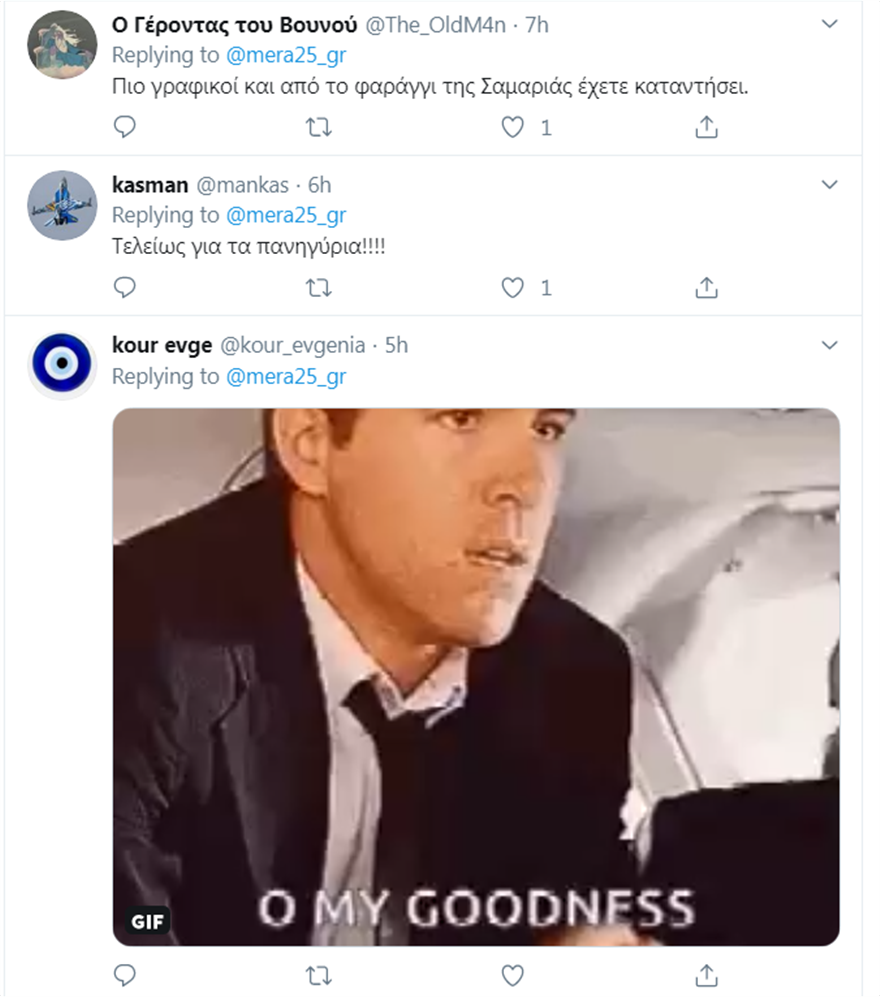This screenshot has height=997, width=880.
Task: Retweet kour evge's GIF tweet
Action: tap(318, 973)
